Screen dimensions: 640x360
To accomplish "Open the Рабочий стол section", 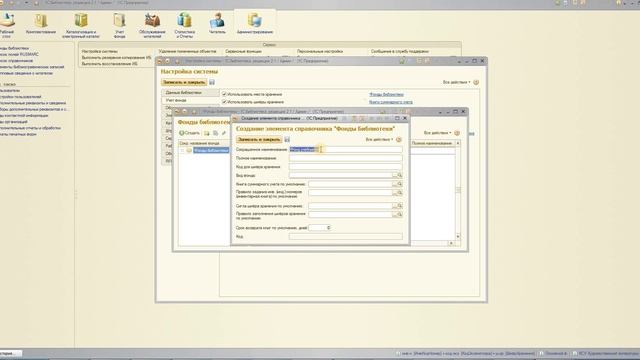I will point(7,24).
